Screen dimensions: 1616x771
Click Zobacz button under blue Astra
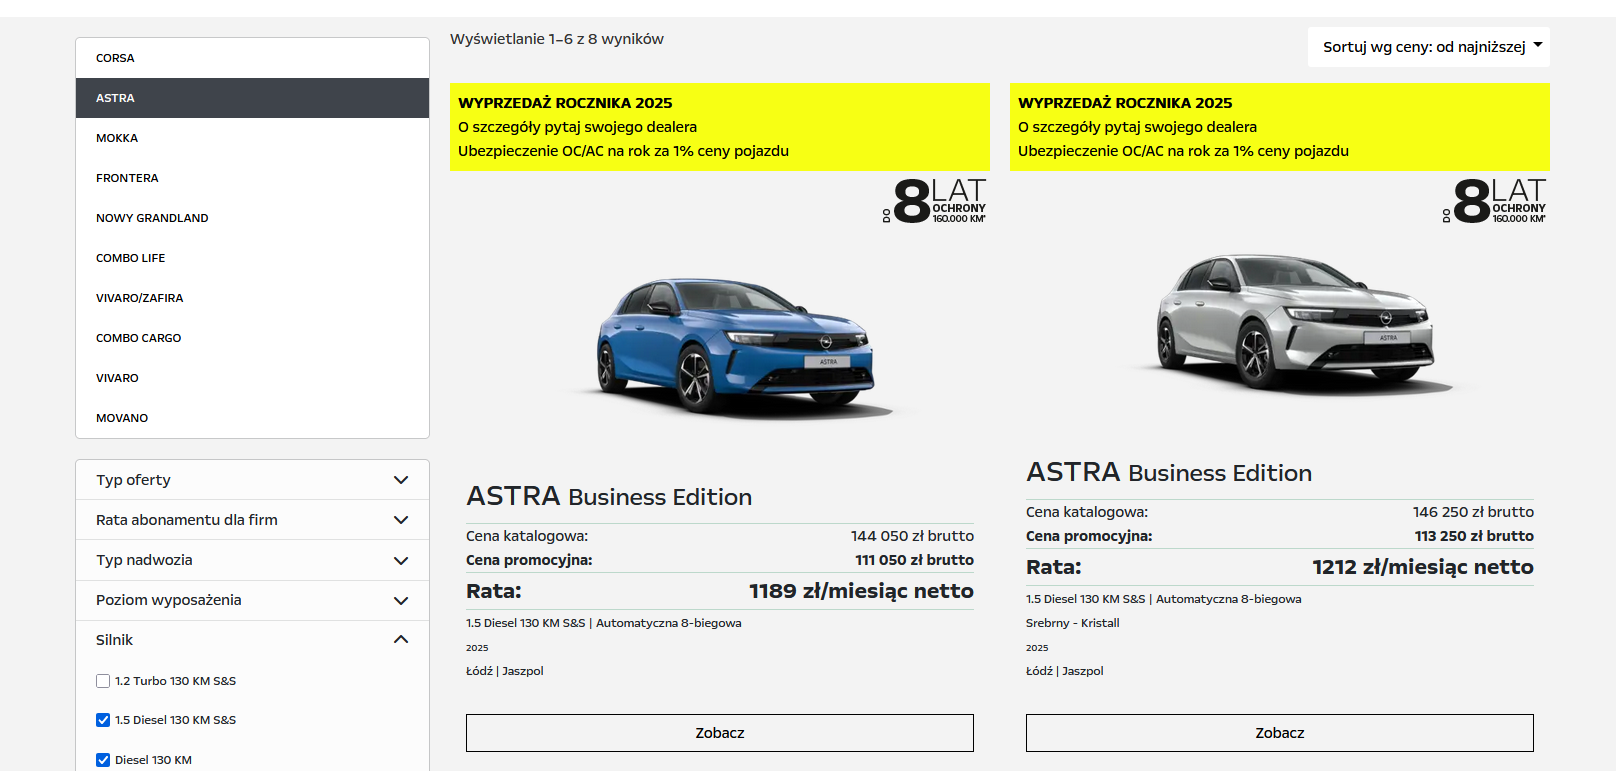tap(719, 733)
